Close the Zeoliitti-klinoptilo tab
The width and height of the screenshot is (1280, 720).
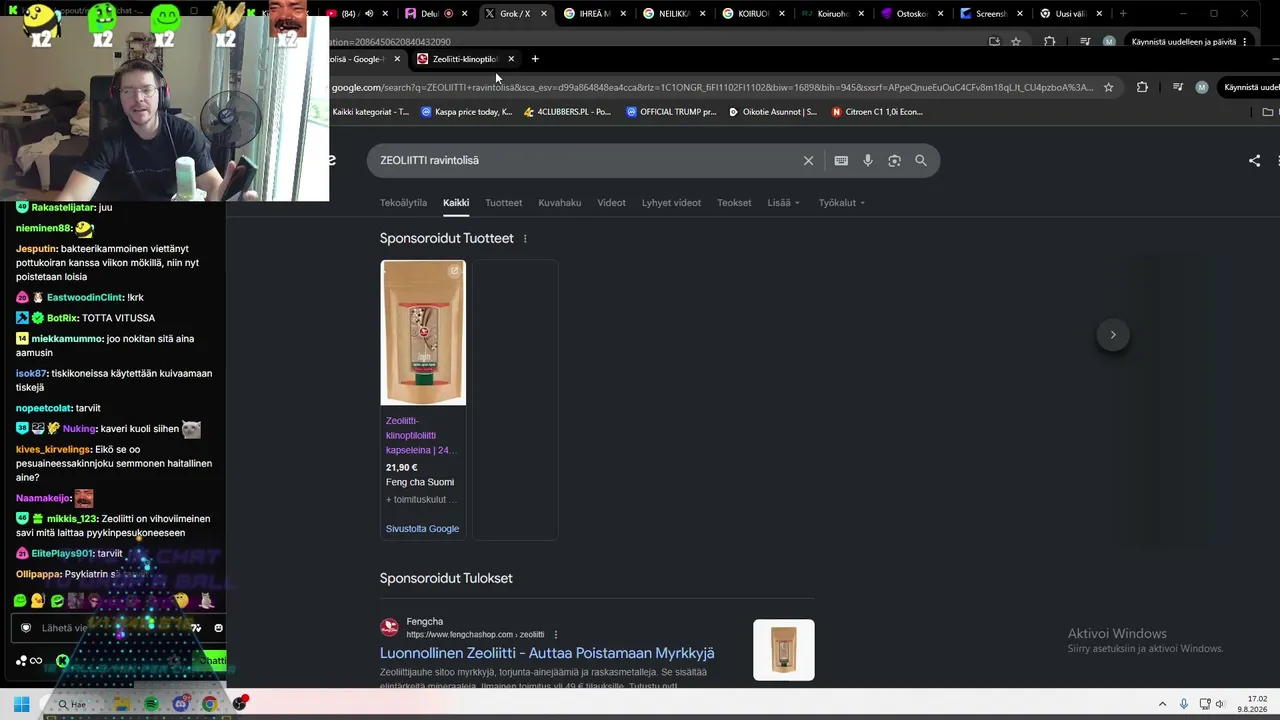coord(511,59)
